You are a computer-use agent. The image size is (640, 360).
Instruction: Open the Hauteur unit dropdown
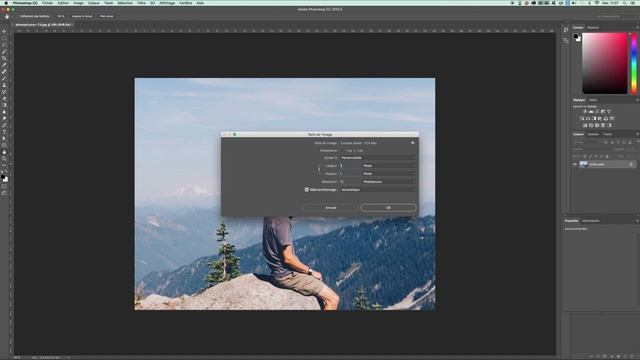tap(389, 173)
